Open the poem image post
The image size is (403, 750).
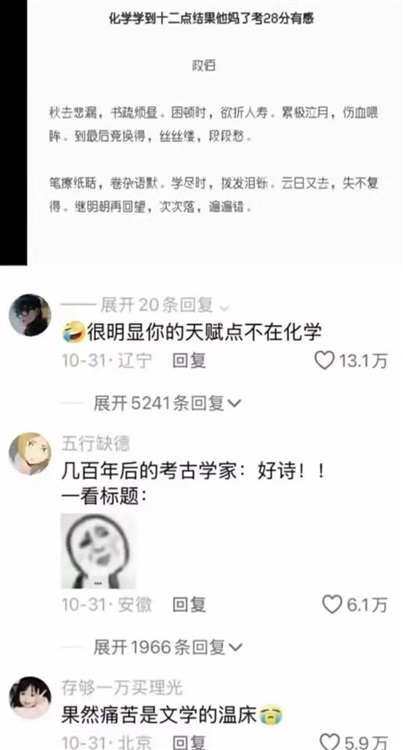coord(214,132)
